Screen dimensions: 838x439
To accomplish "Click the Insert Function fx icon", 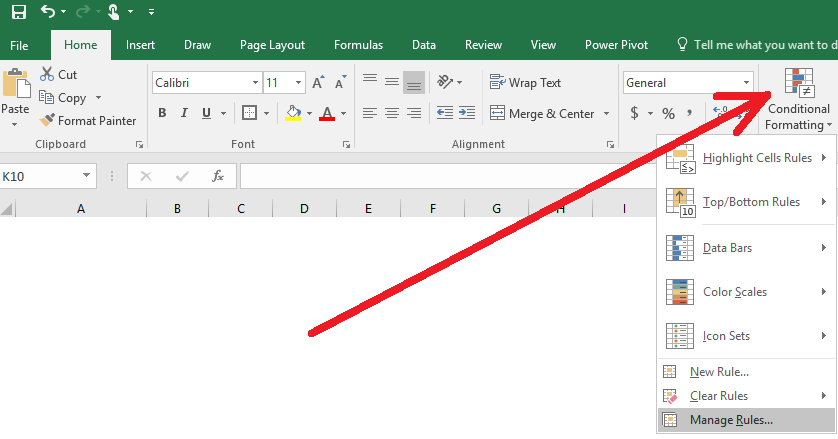I will (218, 176).
